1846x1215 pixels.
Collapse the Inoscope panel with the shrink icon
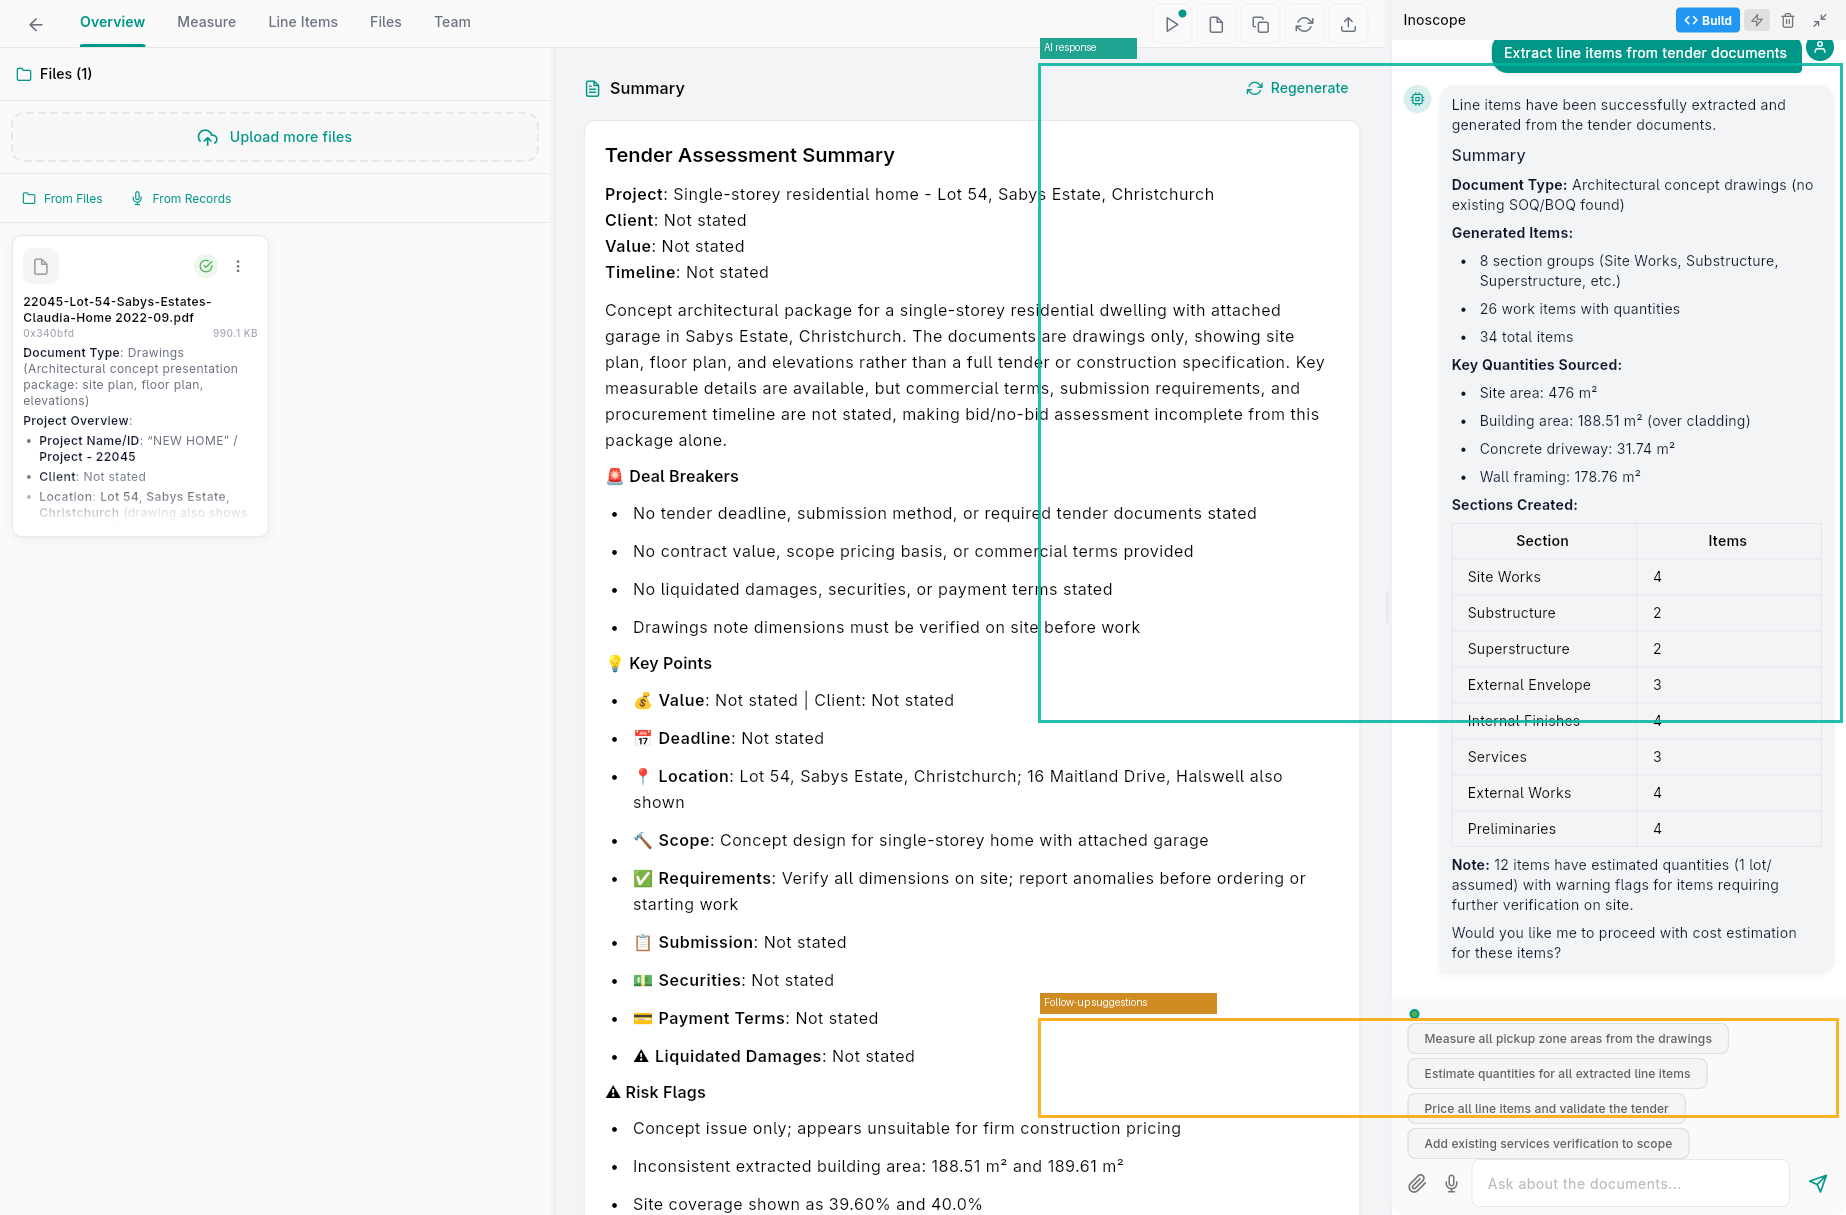pyautogui.click(x=1820, y=20)
